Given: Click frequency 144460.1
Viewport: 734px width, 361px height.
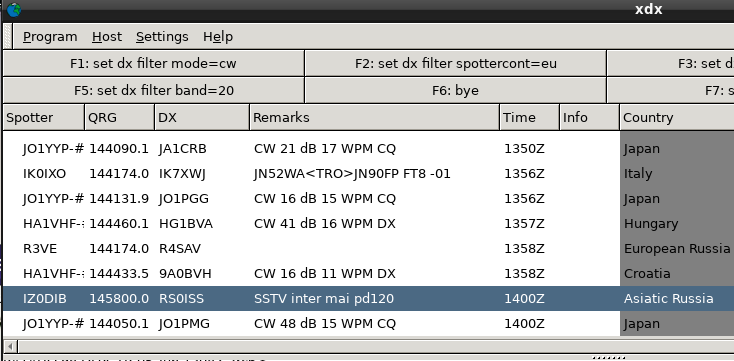Looking at the screenshot, I should (119, 224).
